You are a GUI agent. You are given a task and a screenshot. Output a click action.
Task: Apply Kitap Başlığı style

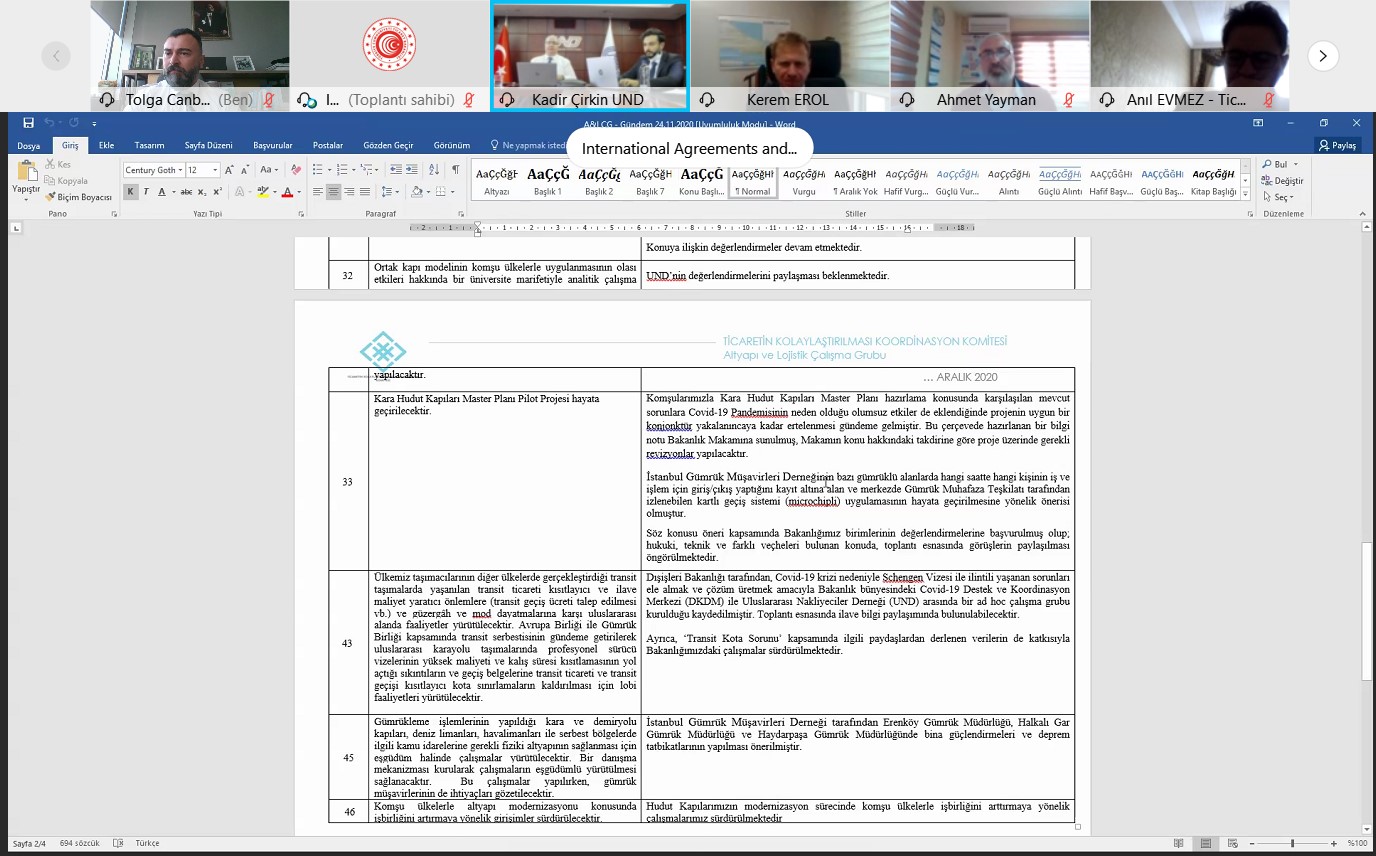click(1212, 180)
